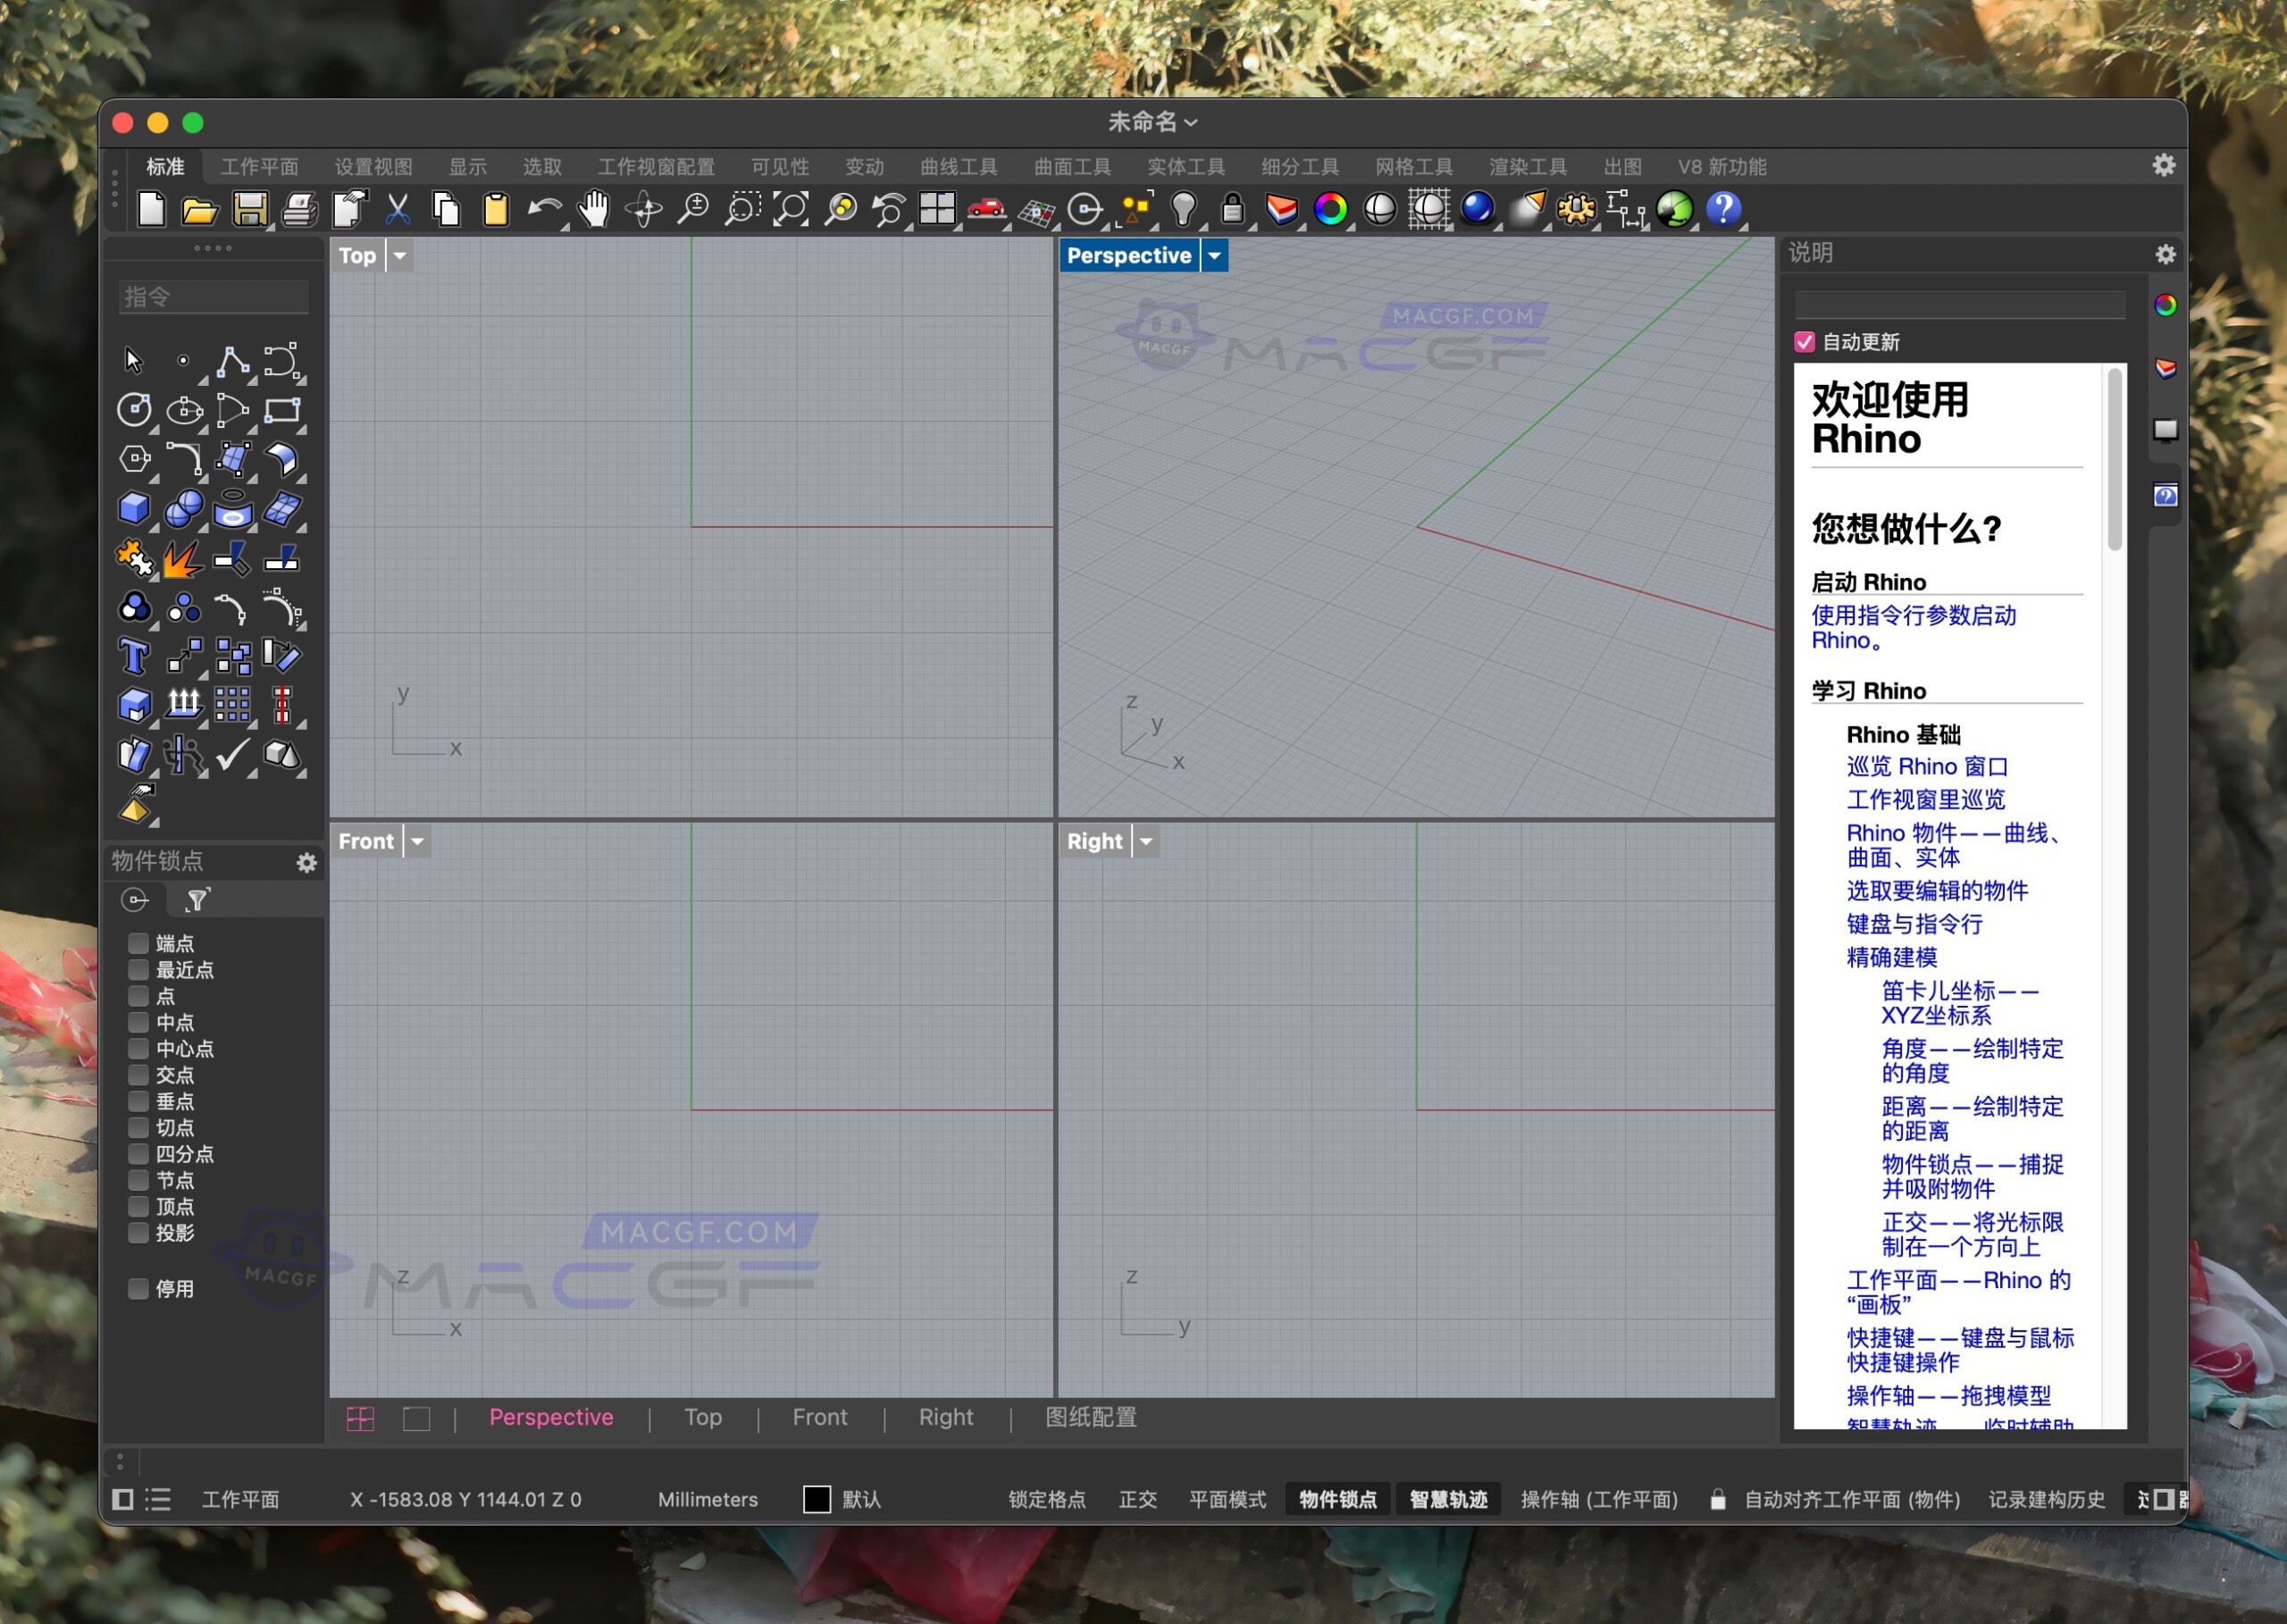The width and height of the screenshot is (2287, 1624).
Task: Enable the 交点 osnap checkbox
Action: [138, 1074]
